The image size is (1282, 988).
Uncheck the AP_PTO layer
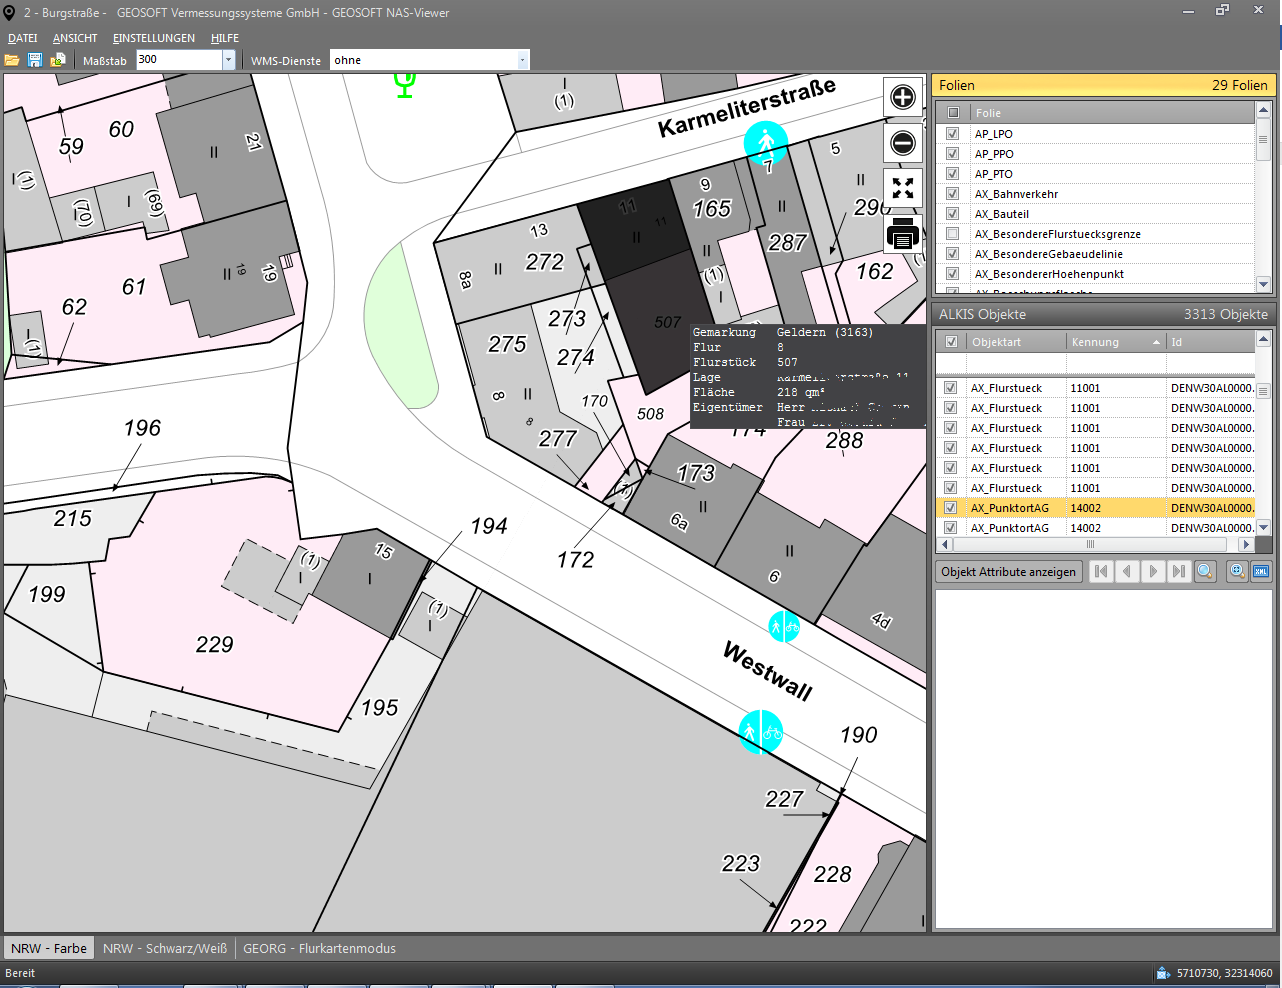[953, 173]
